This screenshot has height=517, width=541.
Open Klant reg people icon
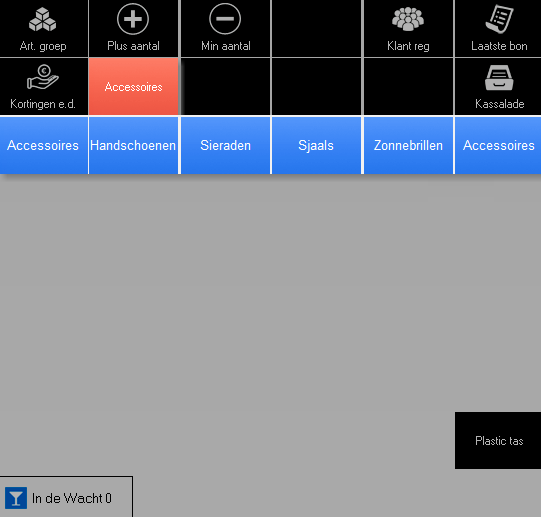[x=408, y=19]
